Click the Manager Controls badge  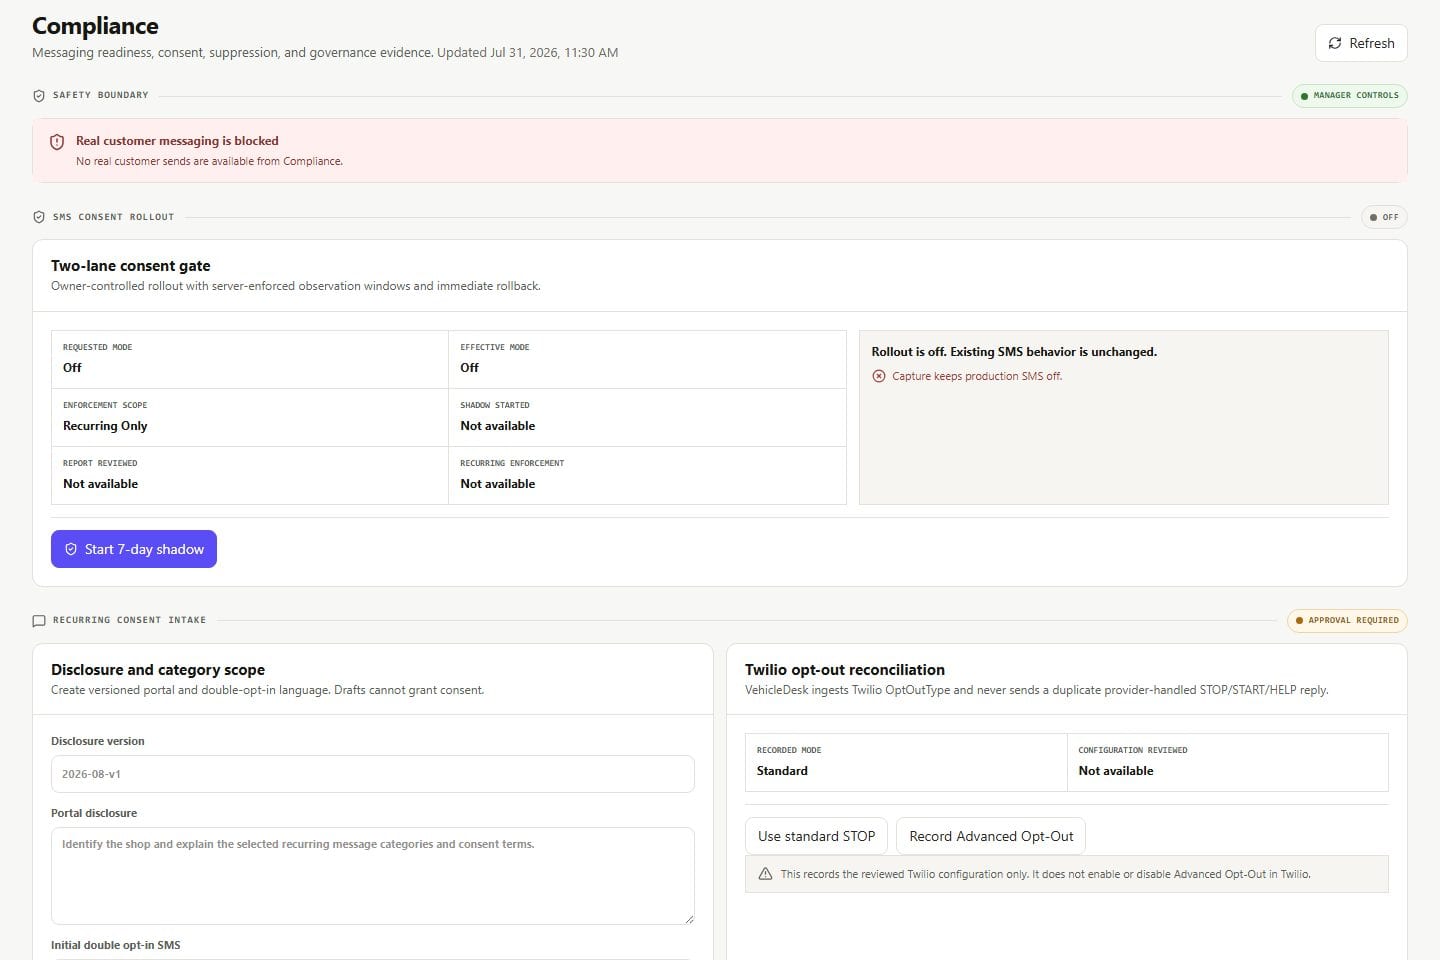(1350, 96)
